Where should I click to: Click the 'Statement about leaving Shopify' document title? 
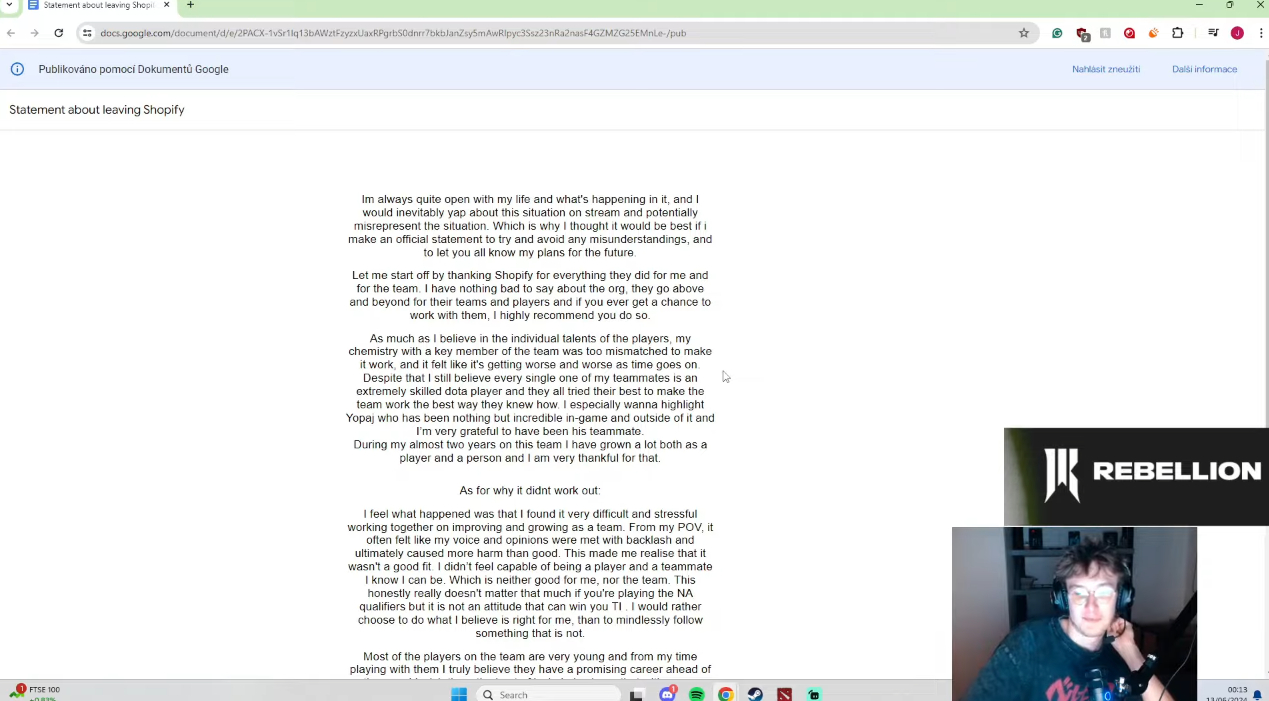(x=97, y=110)
